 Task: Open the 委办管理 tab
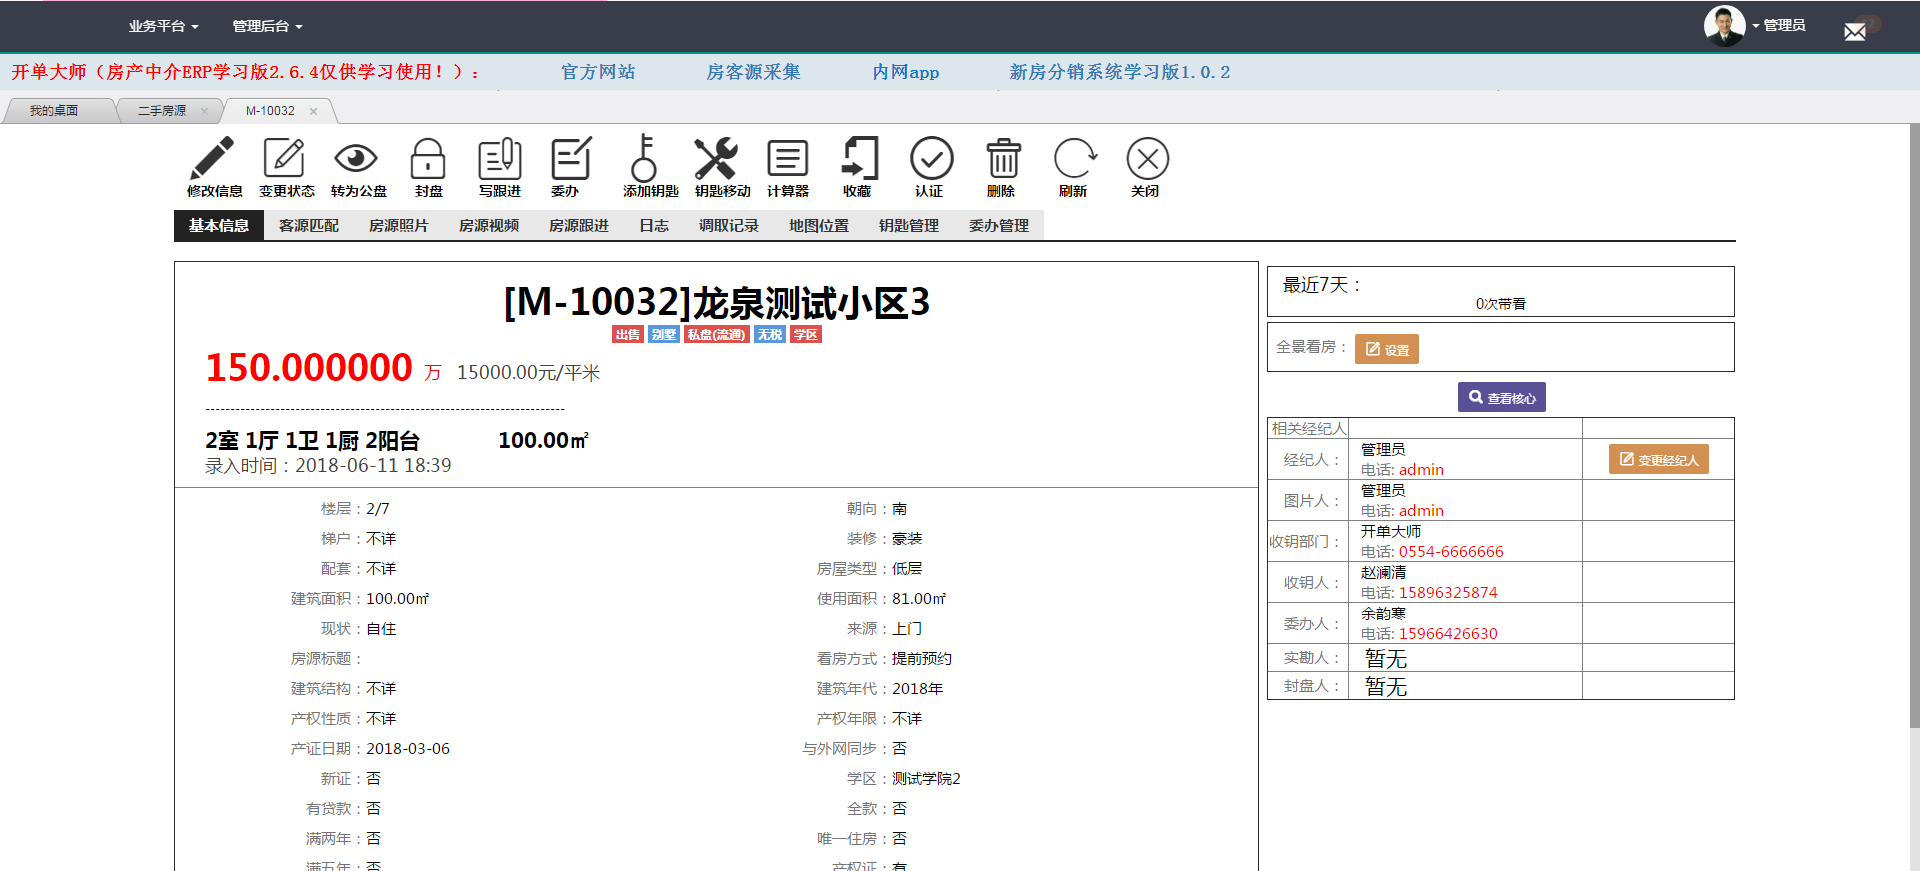point(999,225)
